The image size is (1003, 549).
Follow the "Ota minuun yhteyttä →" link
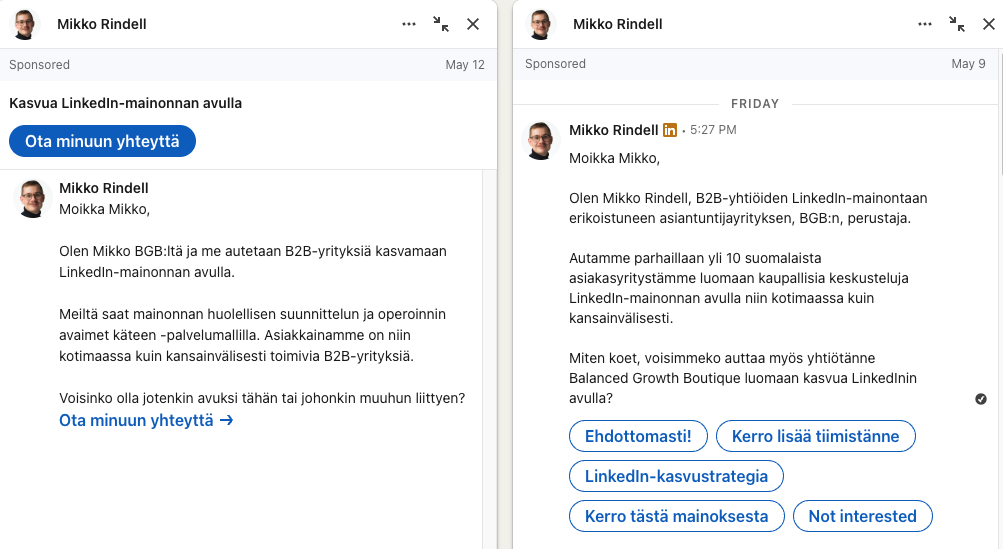coord(146,420)
